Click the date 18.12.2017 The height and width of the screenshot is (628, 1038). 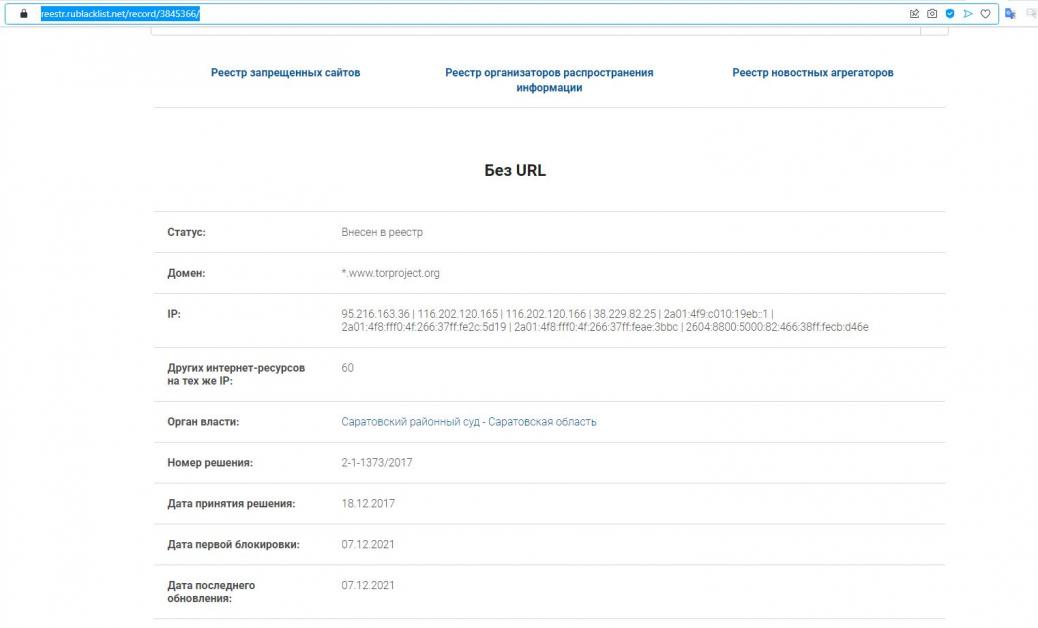(368, 504)
